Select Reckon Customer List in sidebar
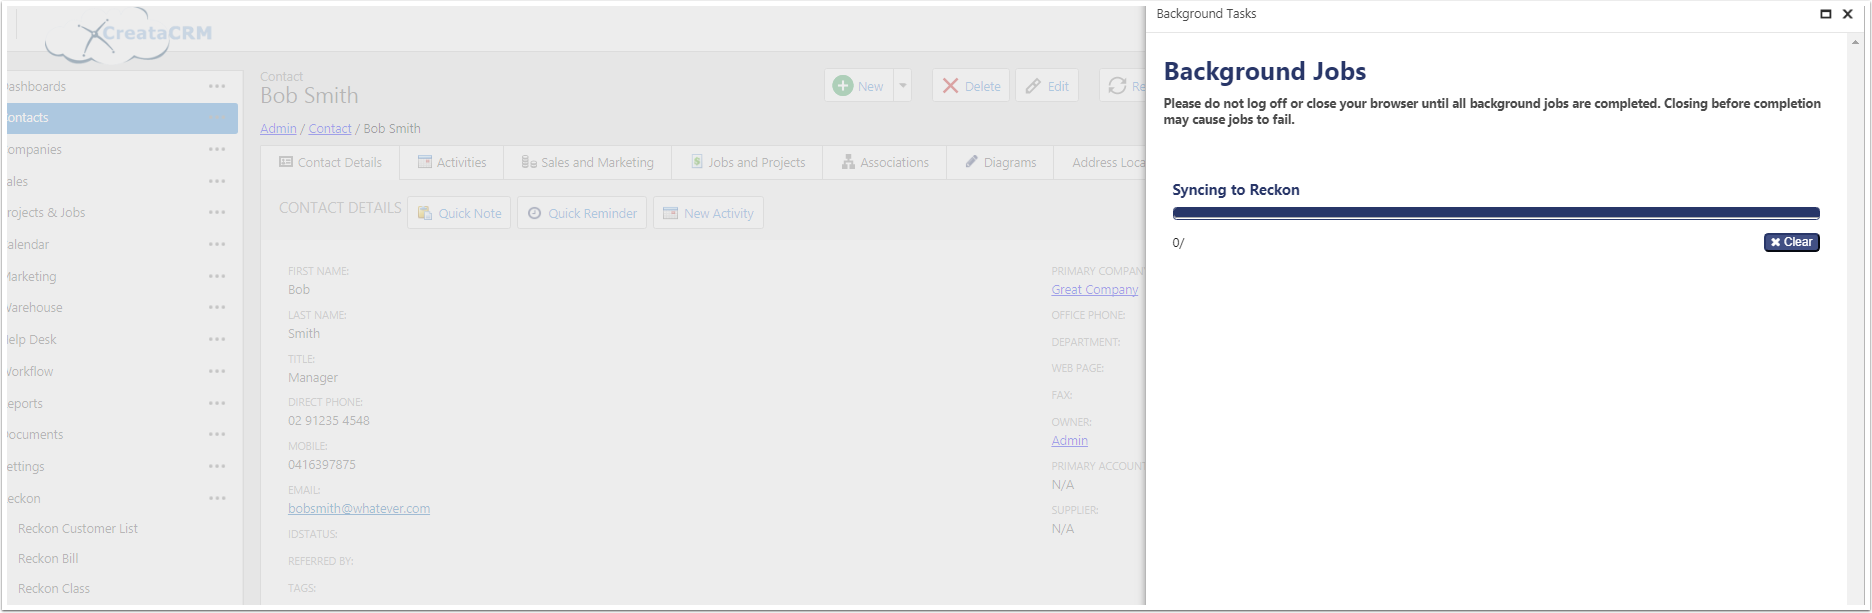 point(78,528)
